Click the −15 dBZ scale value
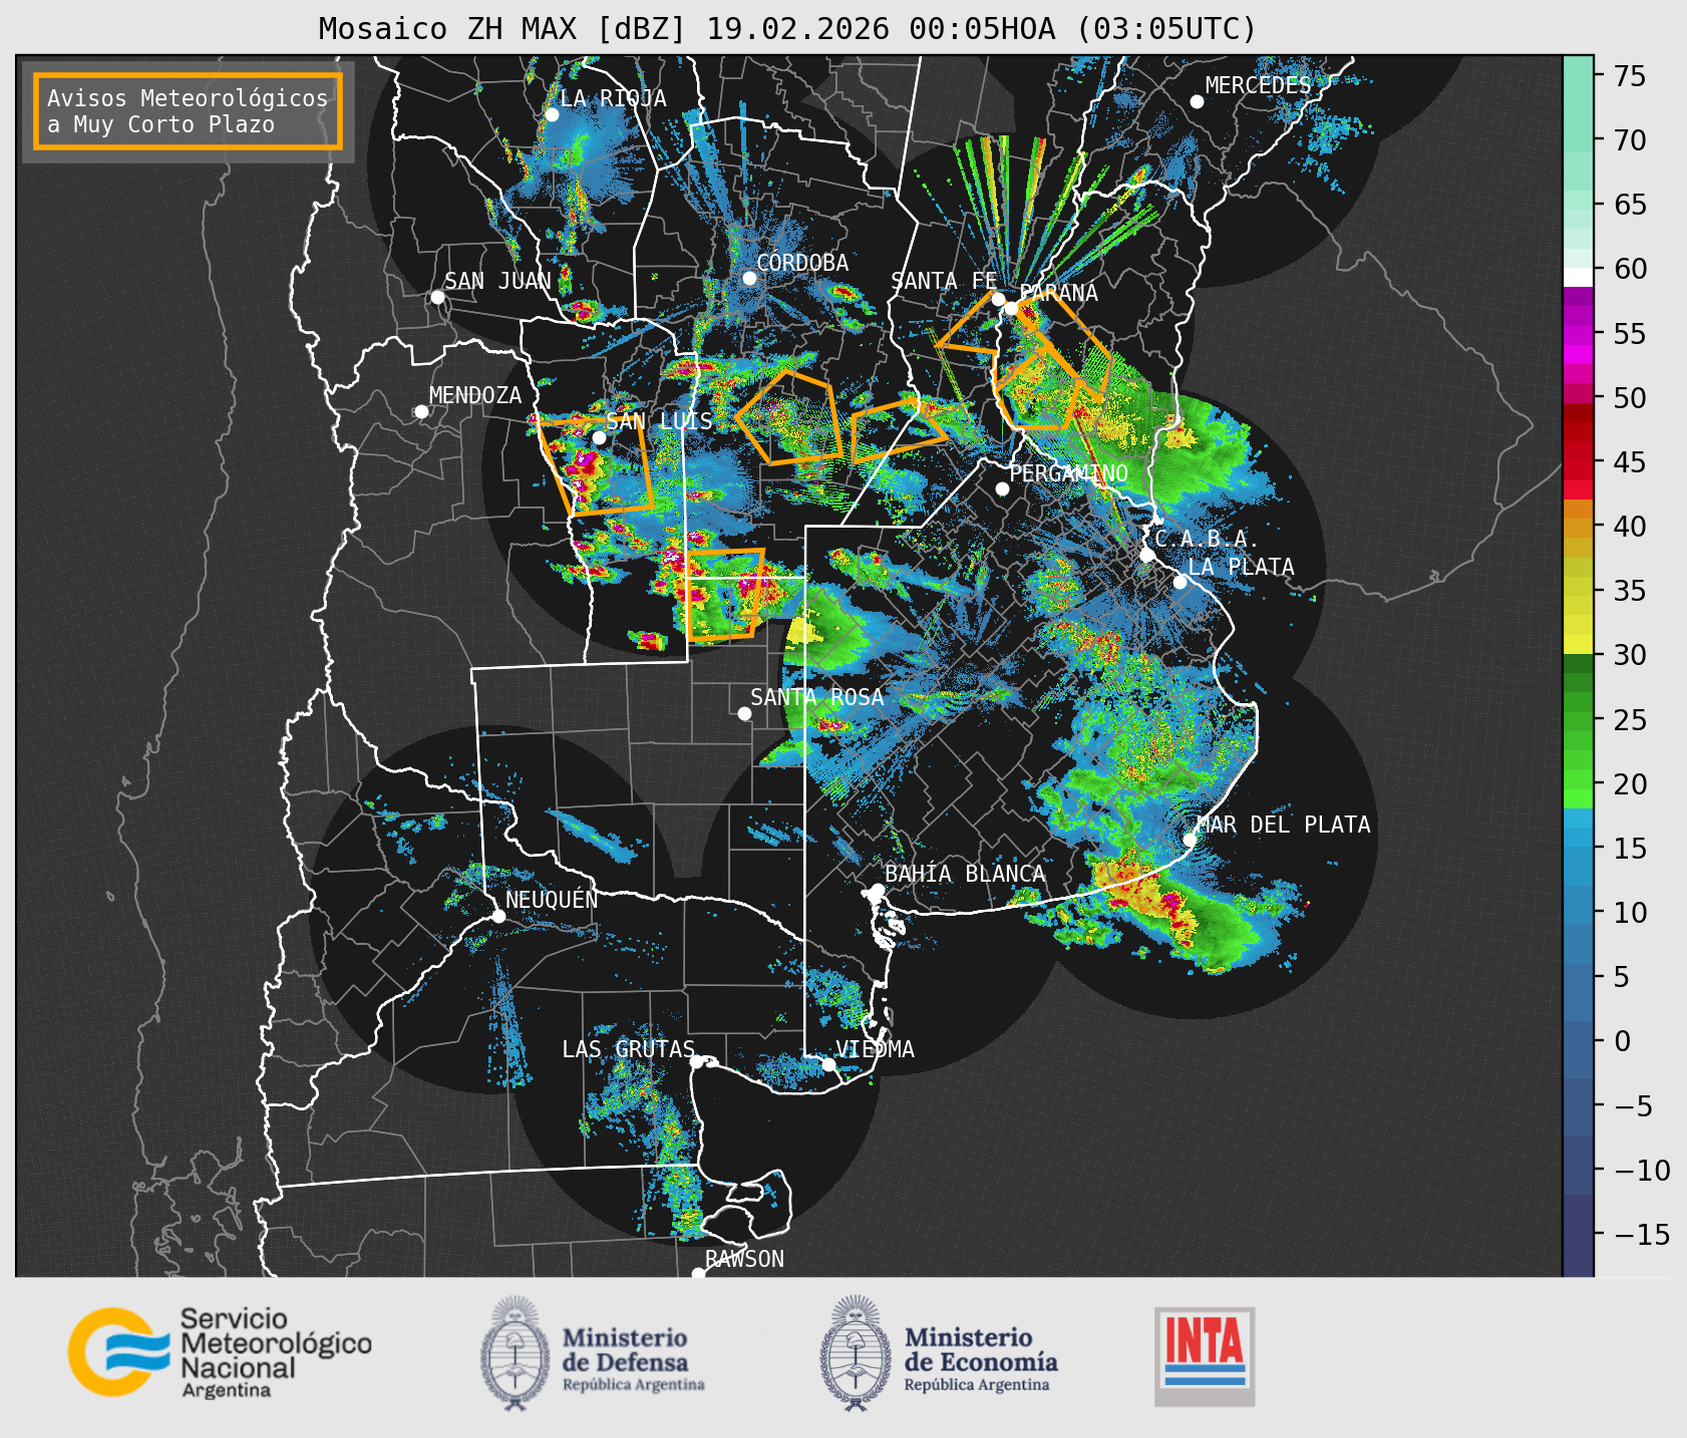Screen dimensions: 1687x1438 coord(1640,1234)
